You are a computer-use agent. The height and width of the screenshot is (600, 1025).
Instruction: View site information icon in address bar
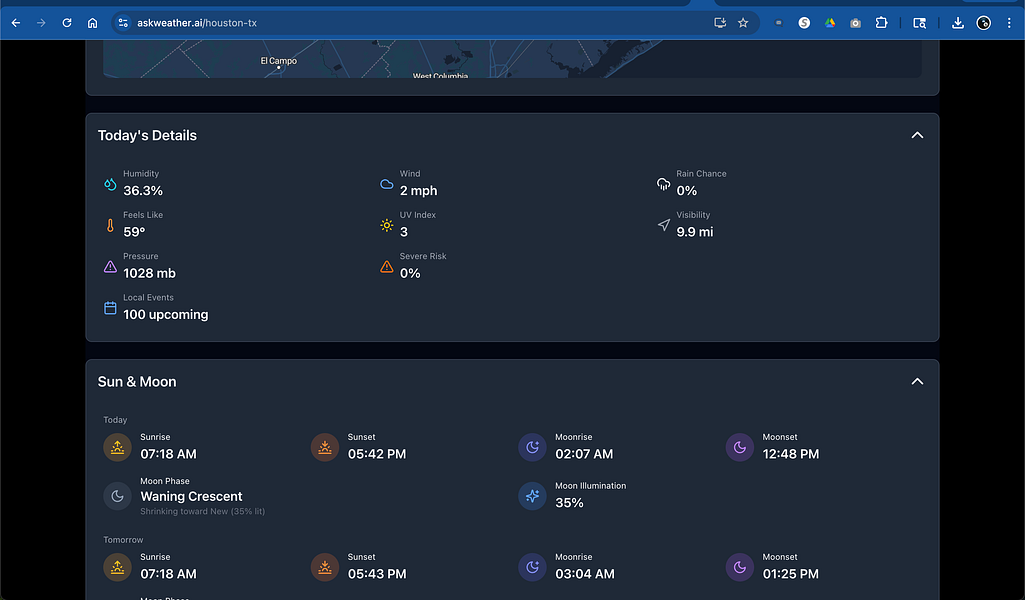(123, 23)
